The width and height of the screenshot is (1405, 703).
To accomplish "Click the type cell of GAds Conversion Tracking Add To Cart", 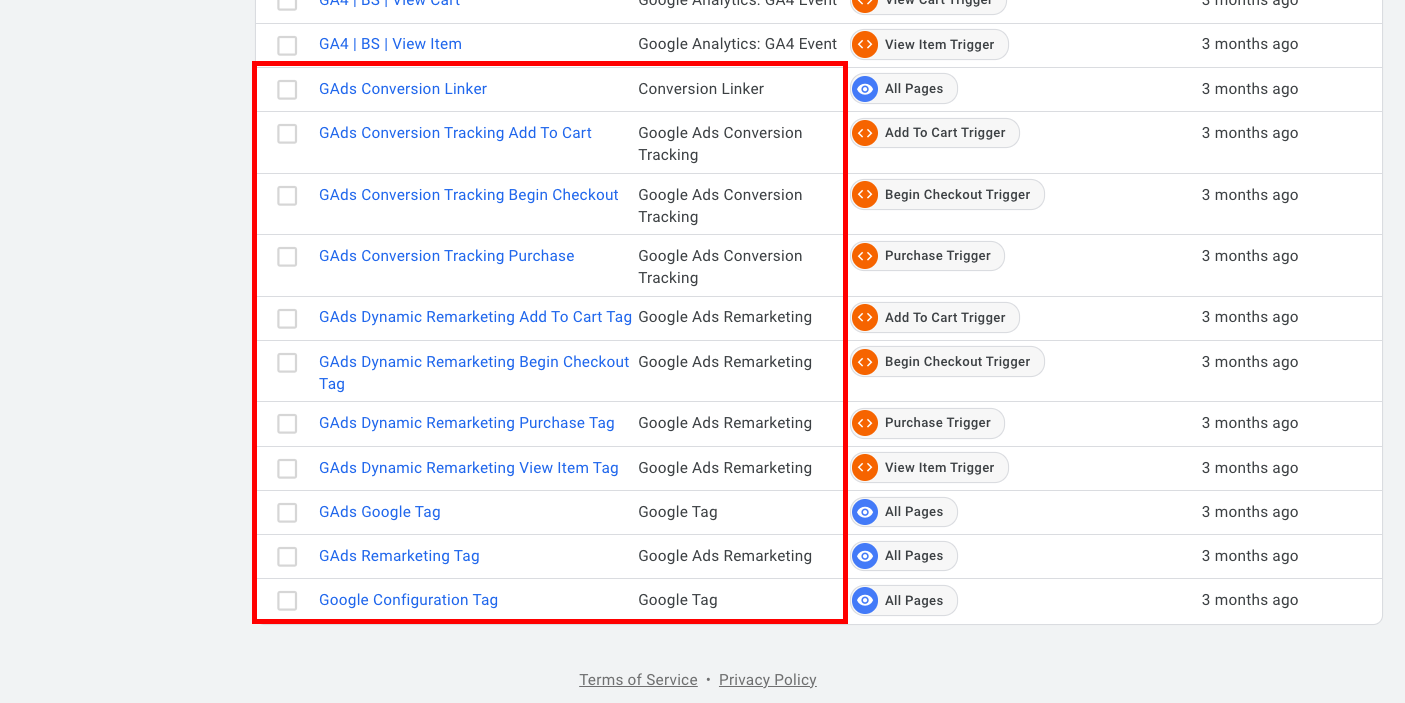I will [x=720, y=144].
